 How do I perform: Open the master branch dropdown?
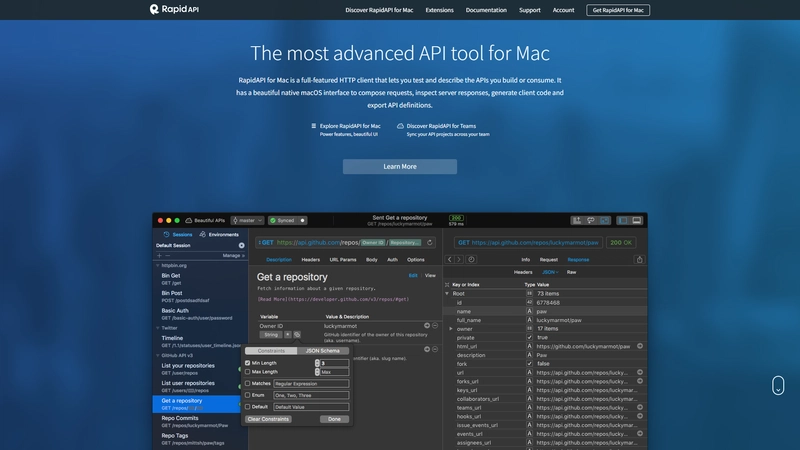coord(247,220)
